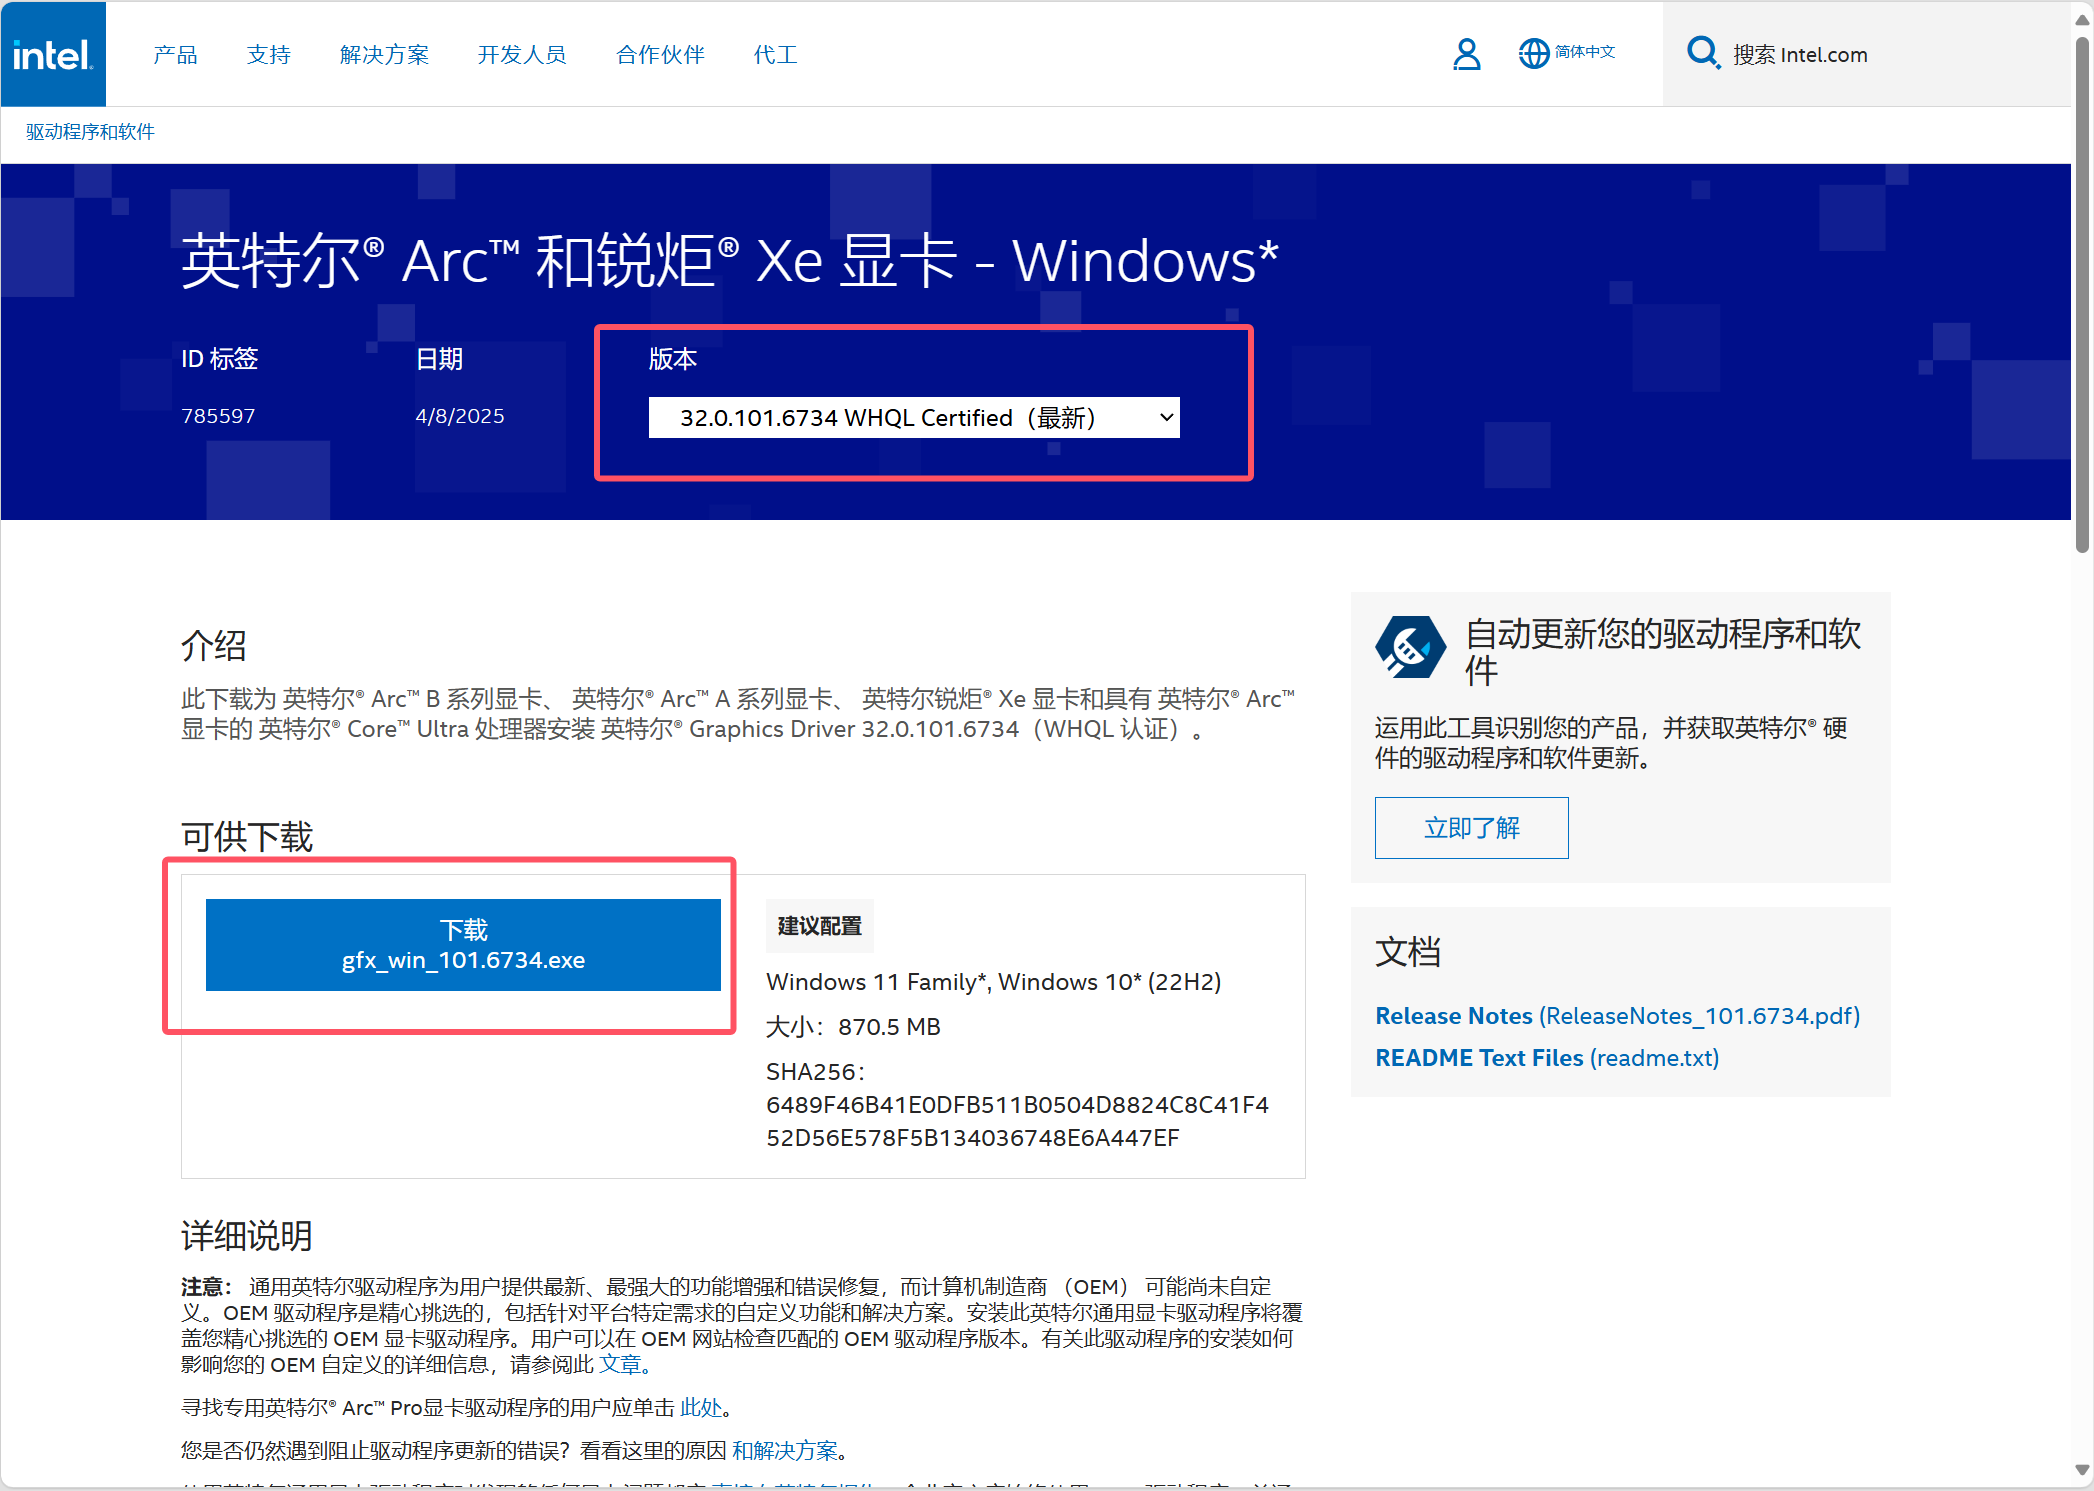Open the user account icon
This screenshot has width=2094, height=1491.
click(x=1466, y=54)
